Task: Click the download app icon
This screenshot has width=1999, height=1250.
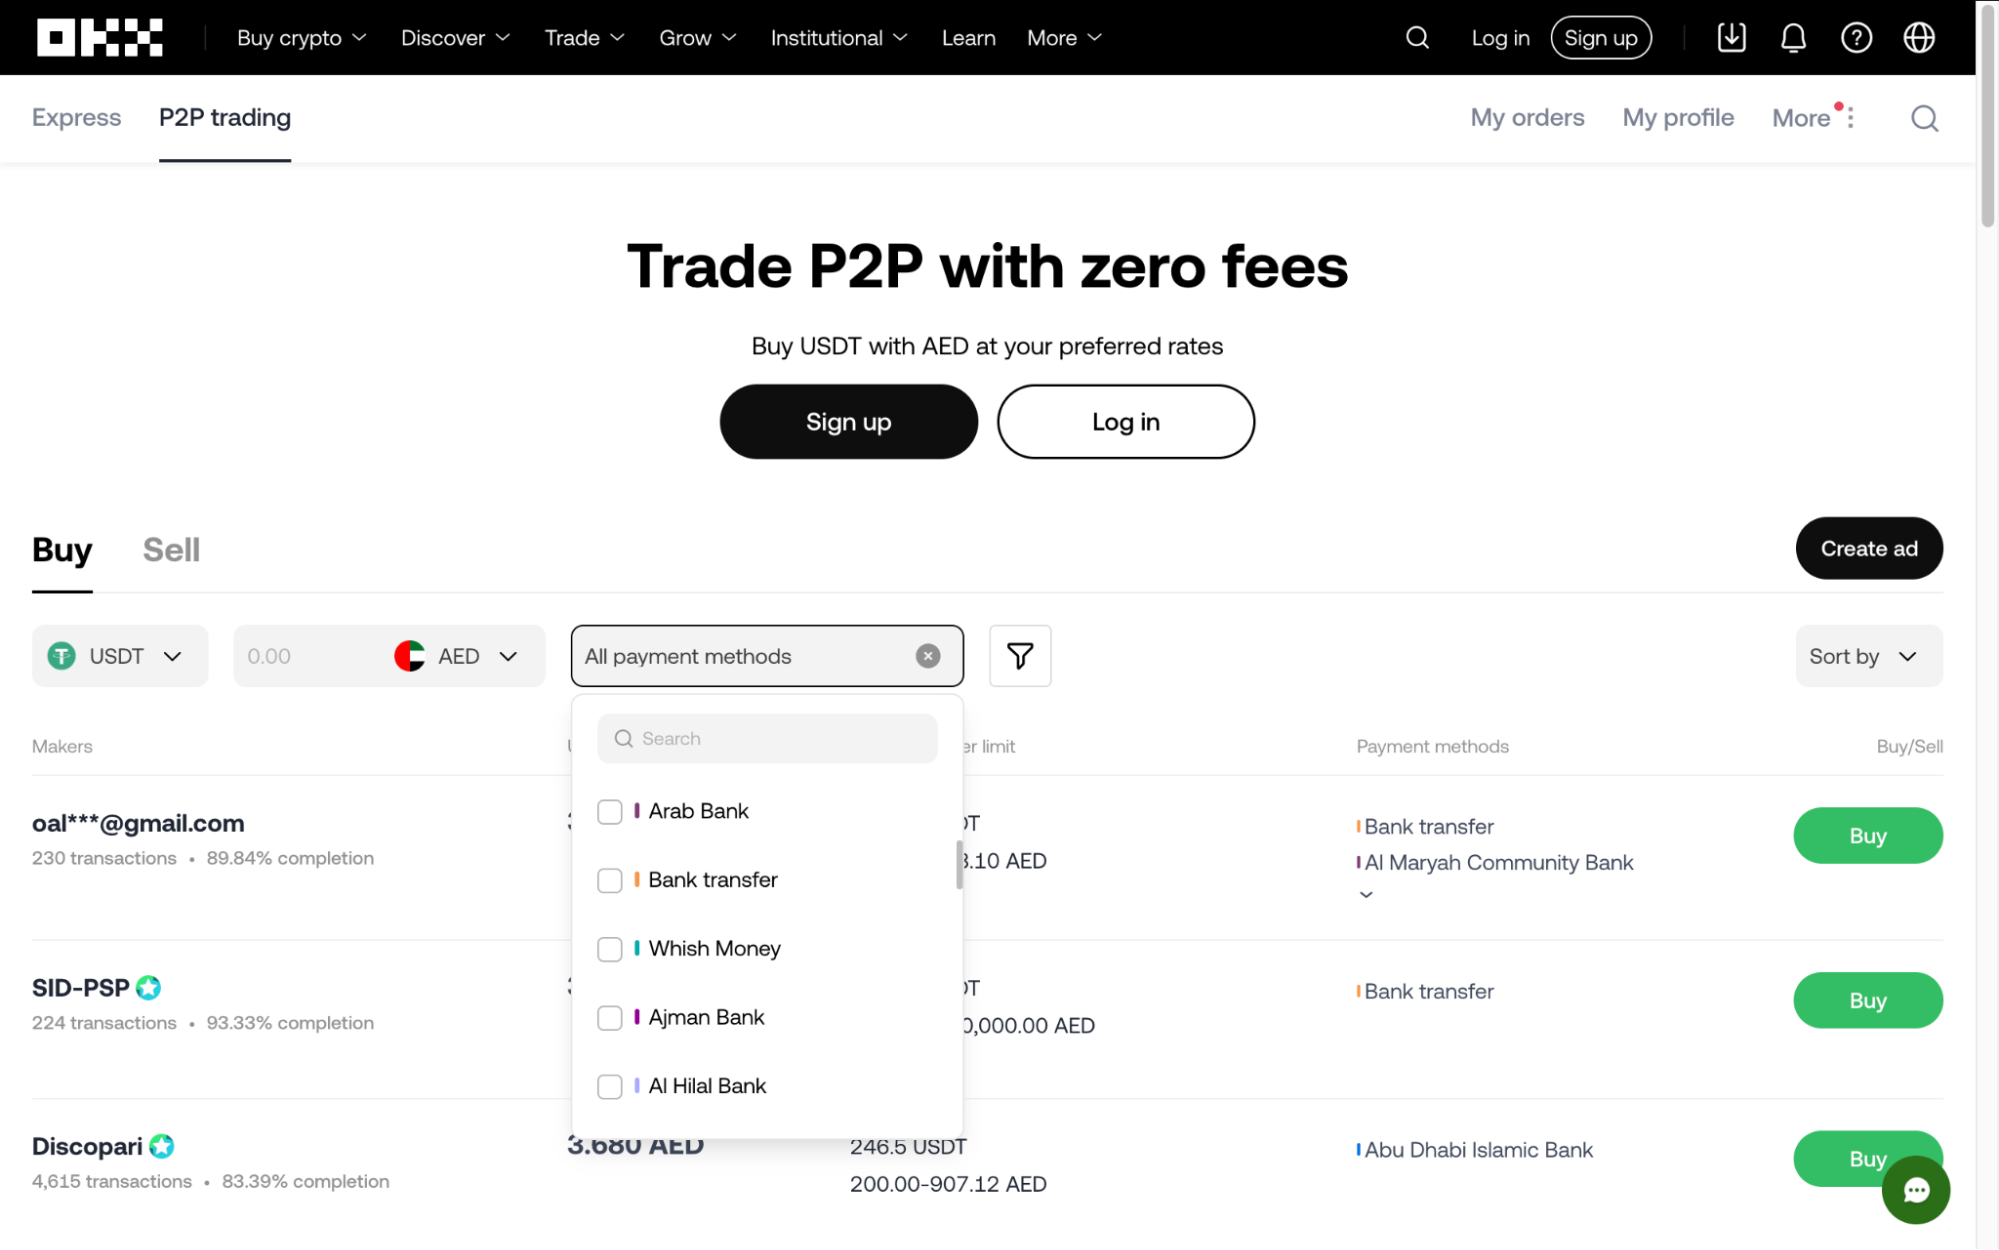Action: [1731, 38]
